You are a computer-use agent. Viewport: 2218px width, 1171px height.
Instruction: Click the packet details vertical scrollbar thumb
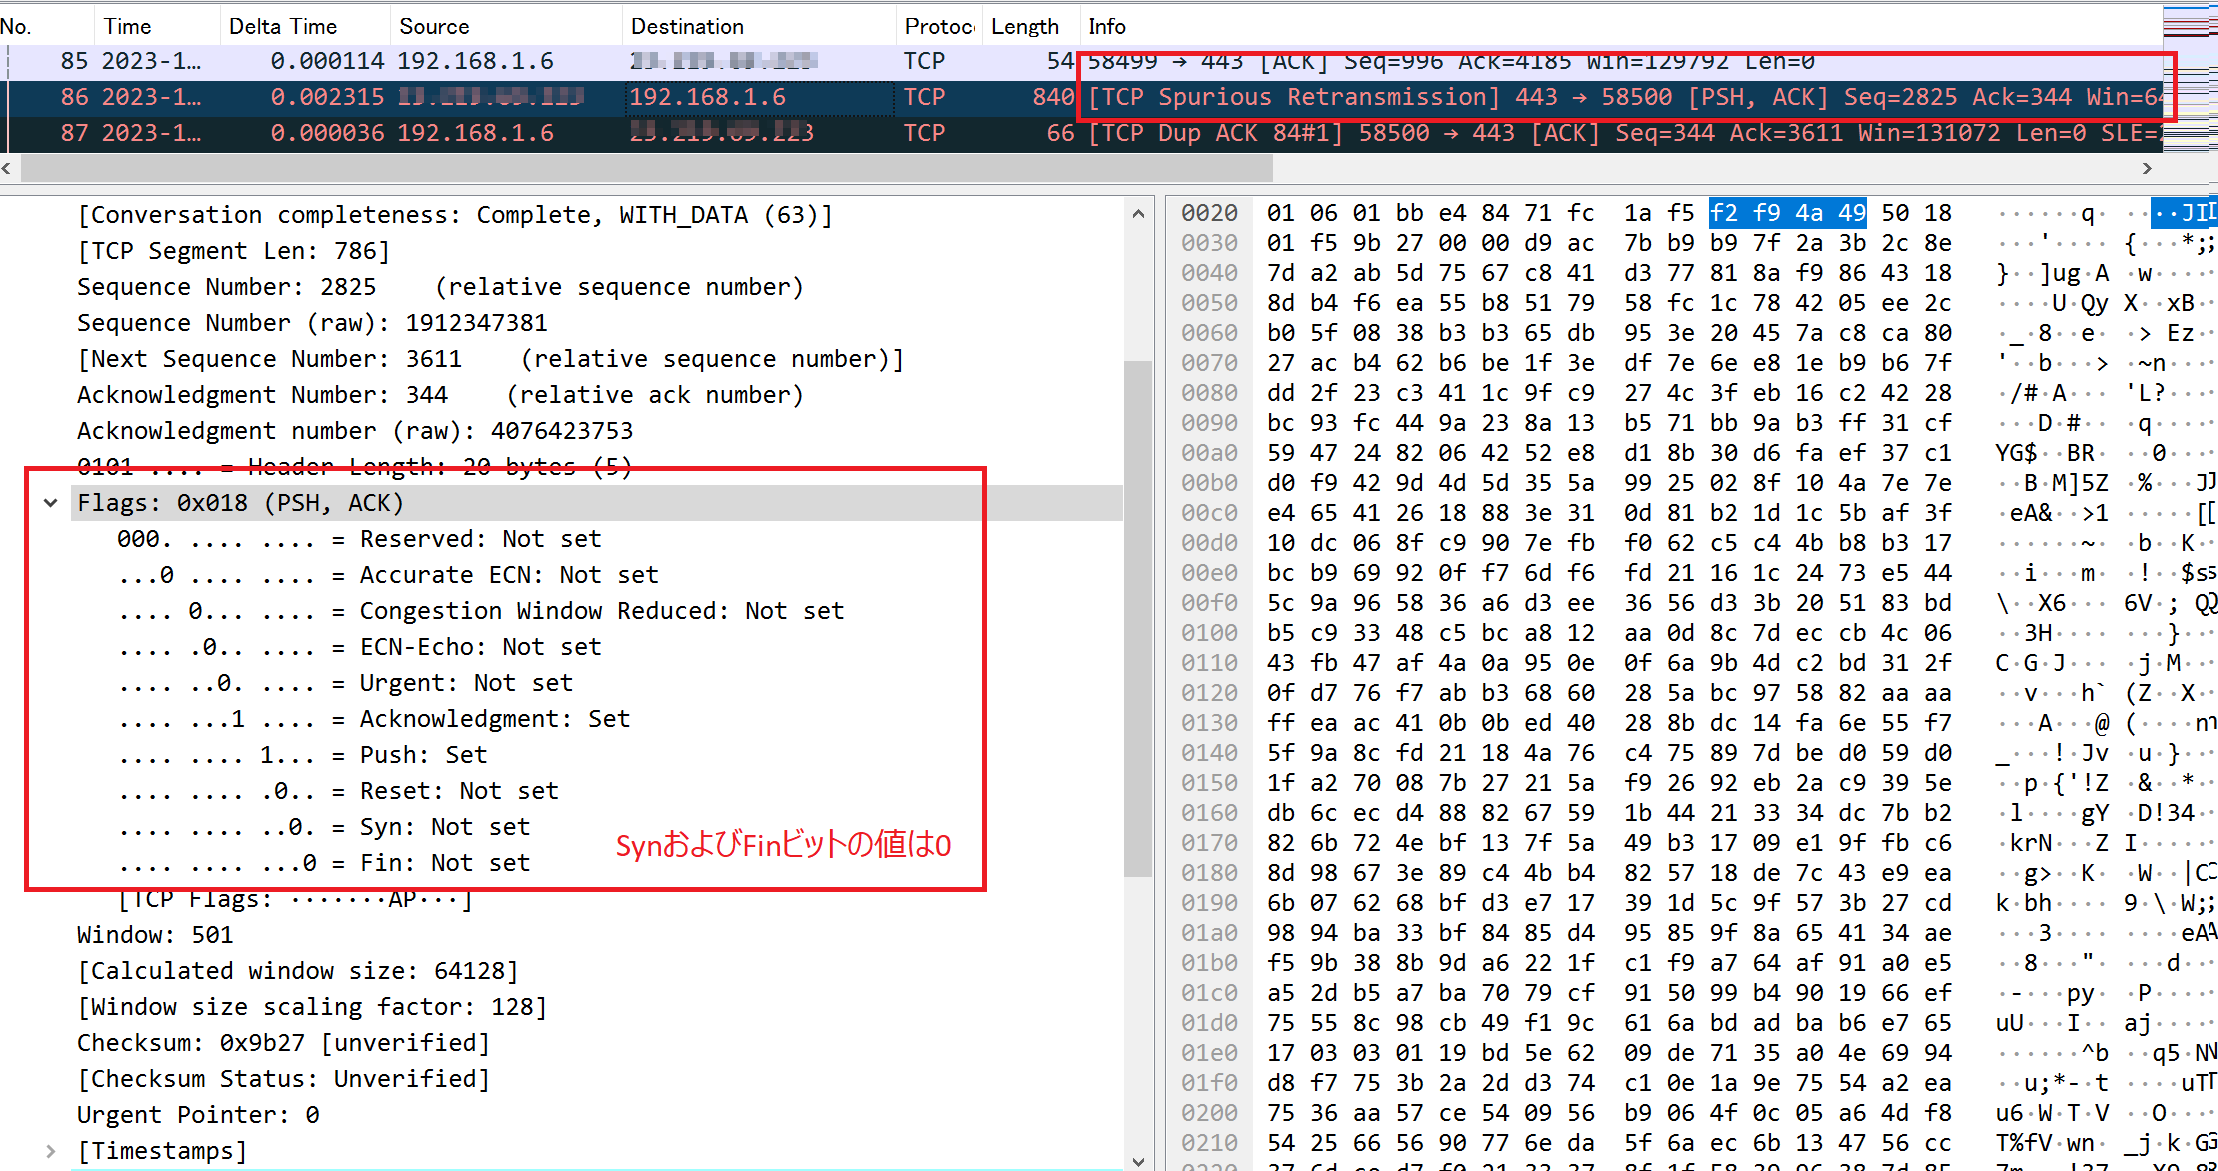pyautogui.click(x=1138, y=618)
